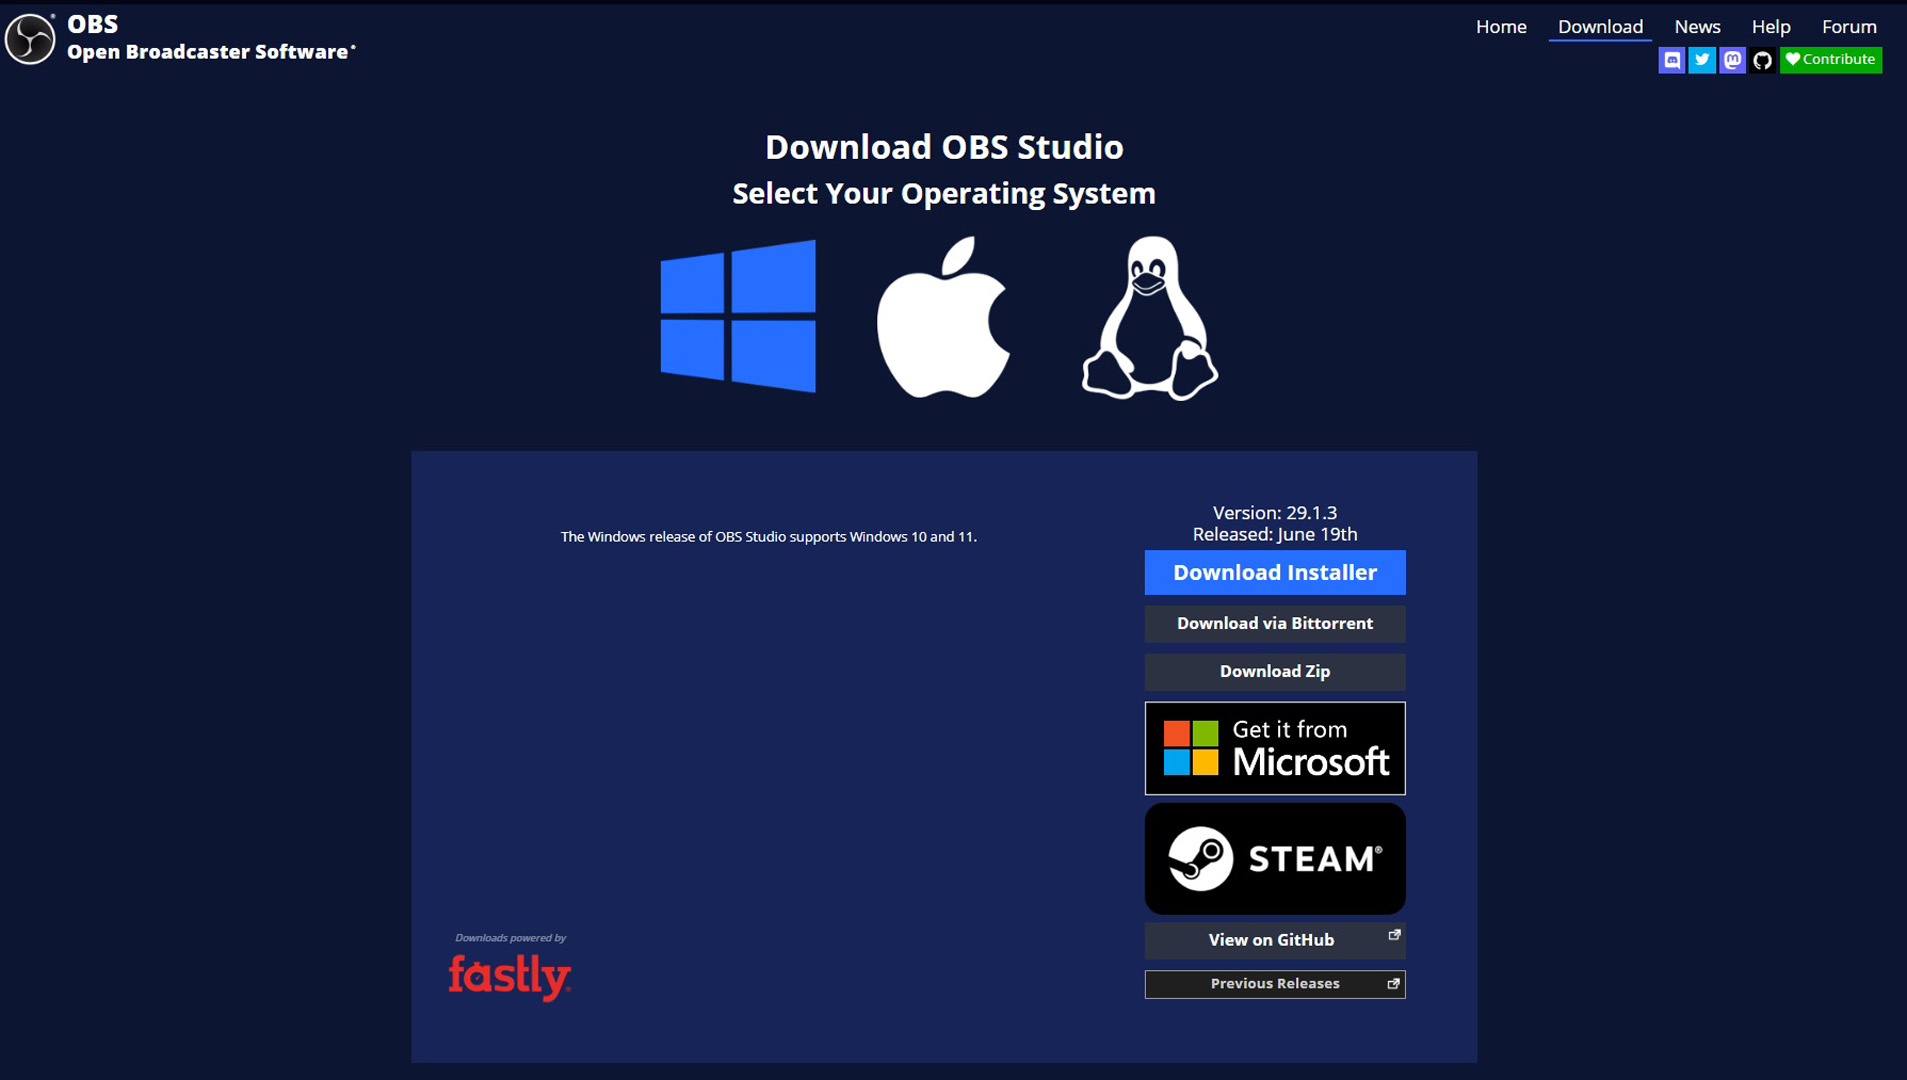The width and height of the screenshot is (1907, 1080).
Task: Open the Help menu item
Action: click(1770, 26)
